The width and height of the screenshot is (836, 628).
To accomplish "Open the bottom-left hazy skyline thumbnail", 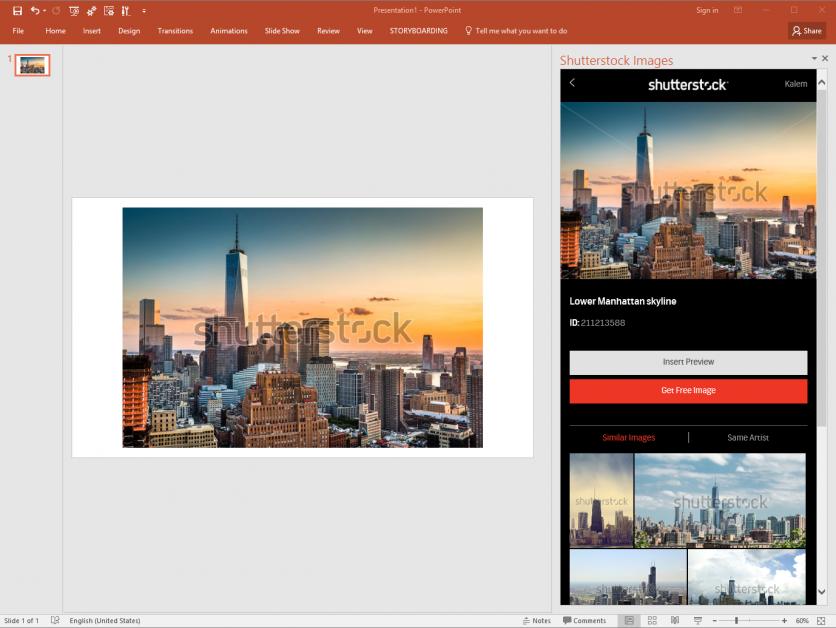I will [x=628, y=577].
